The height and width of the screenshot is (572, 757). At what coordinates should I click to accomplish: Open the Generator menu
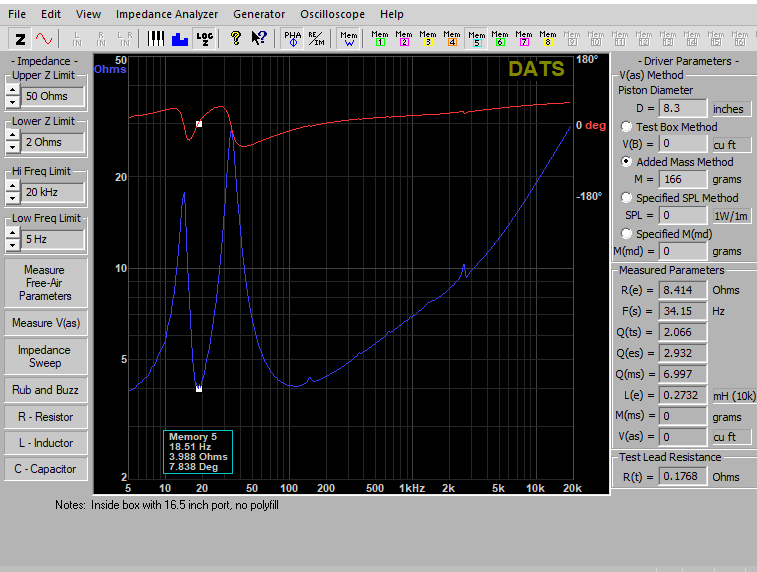coord(259,14)
